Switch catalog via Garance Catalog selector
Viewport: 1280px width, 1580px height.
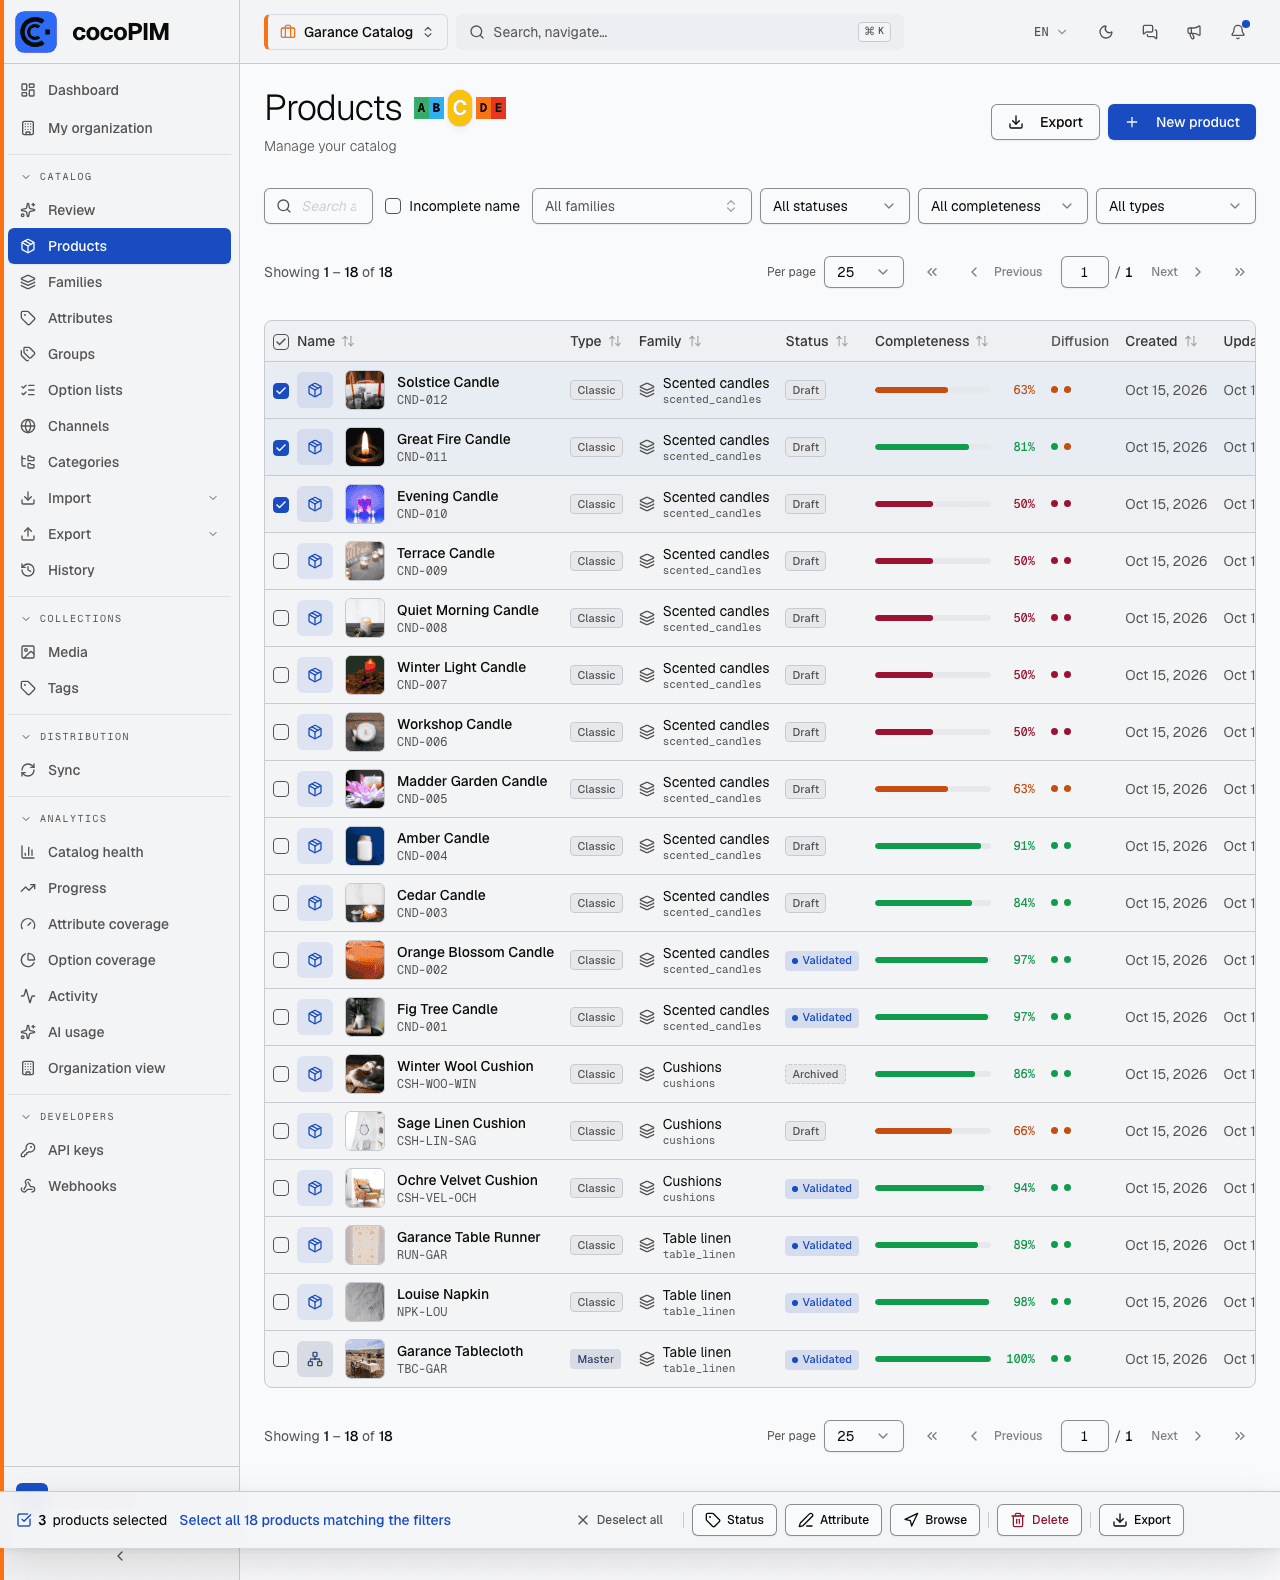[356, 32]
